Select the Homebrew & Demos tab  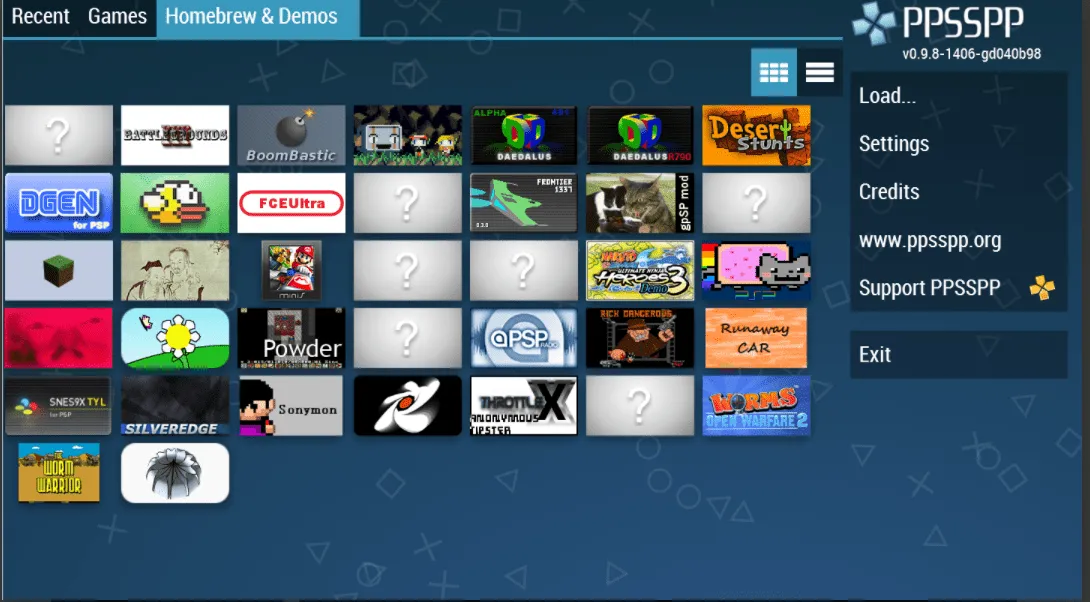(251, 17)
